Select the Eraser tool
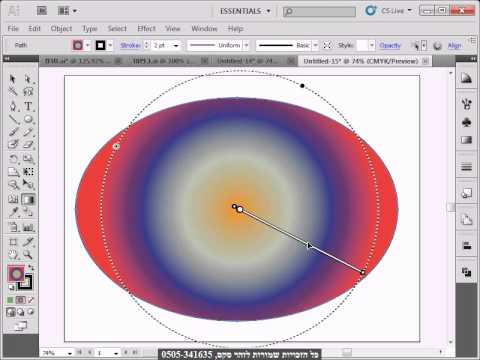The height and width of the screenshot is (360, 480). pyautogui.click(x=28, y=145)
